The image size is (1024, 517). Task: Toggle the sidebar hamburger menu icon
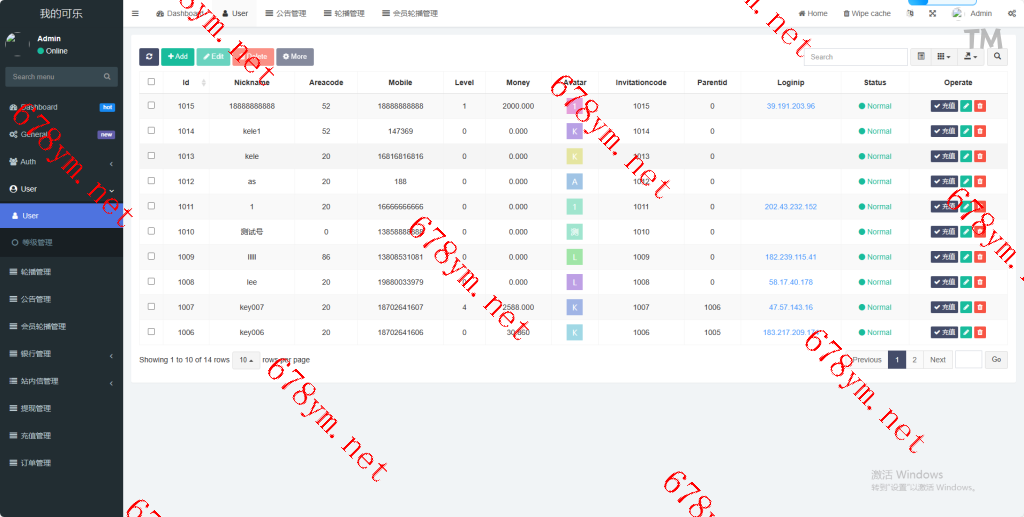[135, 14]
